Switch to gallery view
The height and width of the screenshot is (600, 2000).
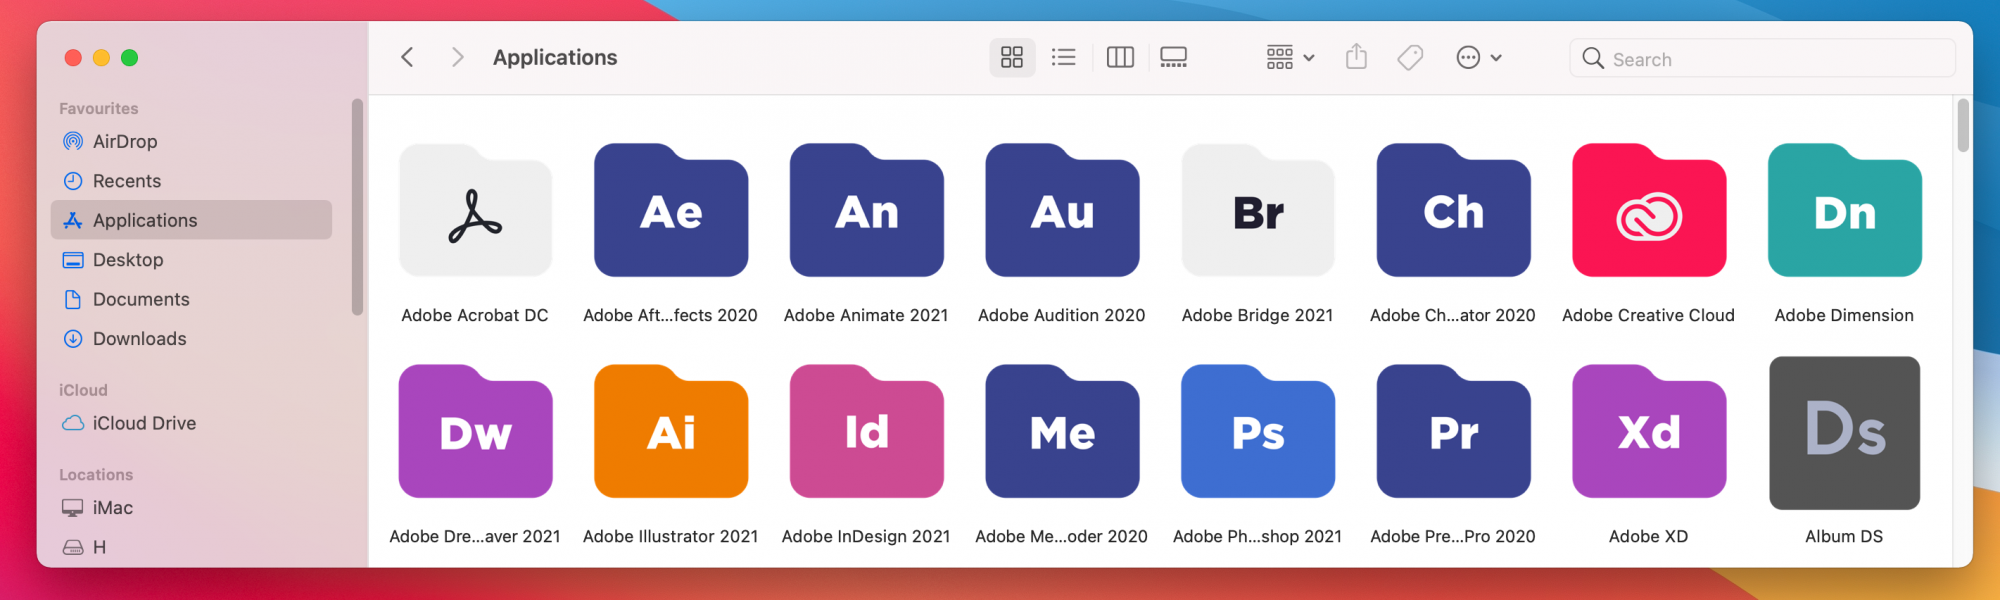click(1174, 58)
